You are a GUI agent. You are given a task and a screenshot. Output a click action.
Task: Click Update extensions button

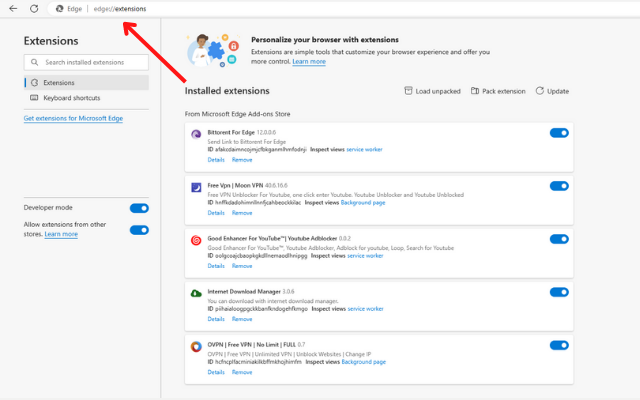pos(552,91)
